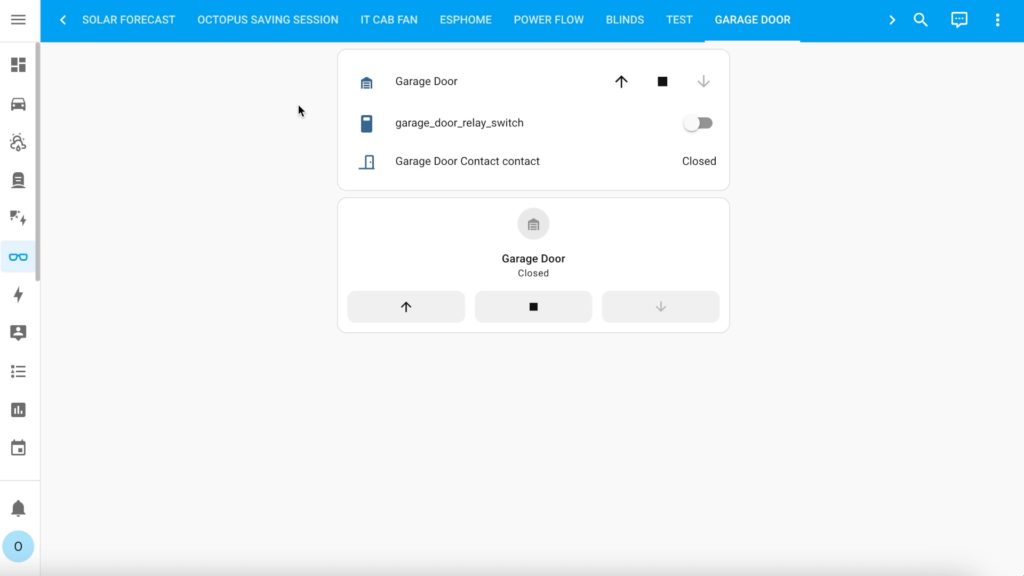Click the sidebar vertical scrollbar
The image size is (1024, 576).
(38, 162)
